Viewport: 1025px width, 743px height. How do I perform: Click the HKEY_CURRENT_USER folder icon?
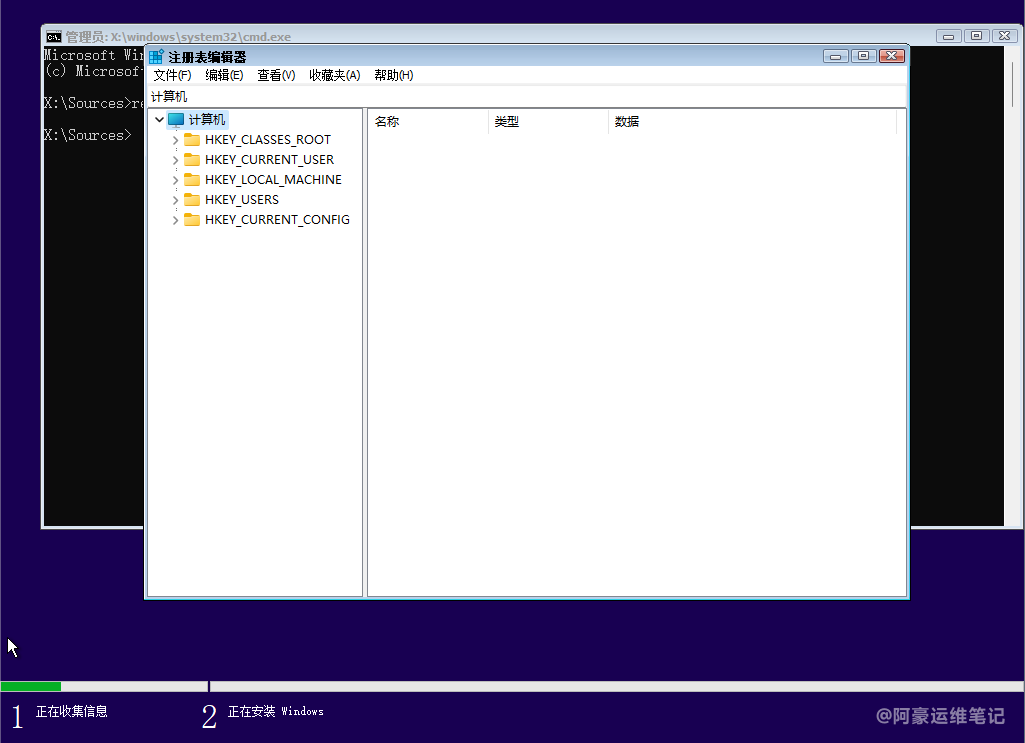(192, 160)
